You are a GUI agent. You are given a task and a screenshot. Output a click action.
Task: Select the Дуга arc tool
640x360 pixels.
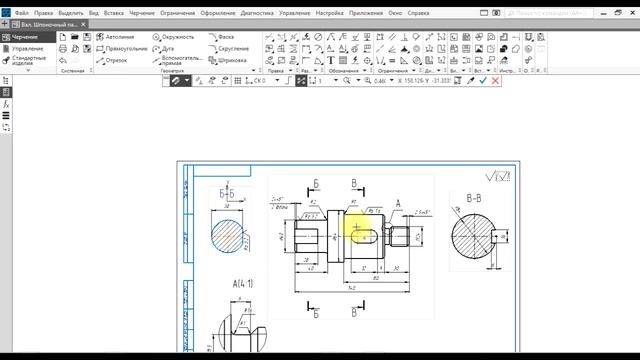(163, 49)
